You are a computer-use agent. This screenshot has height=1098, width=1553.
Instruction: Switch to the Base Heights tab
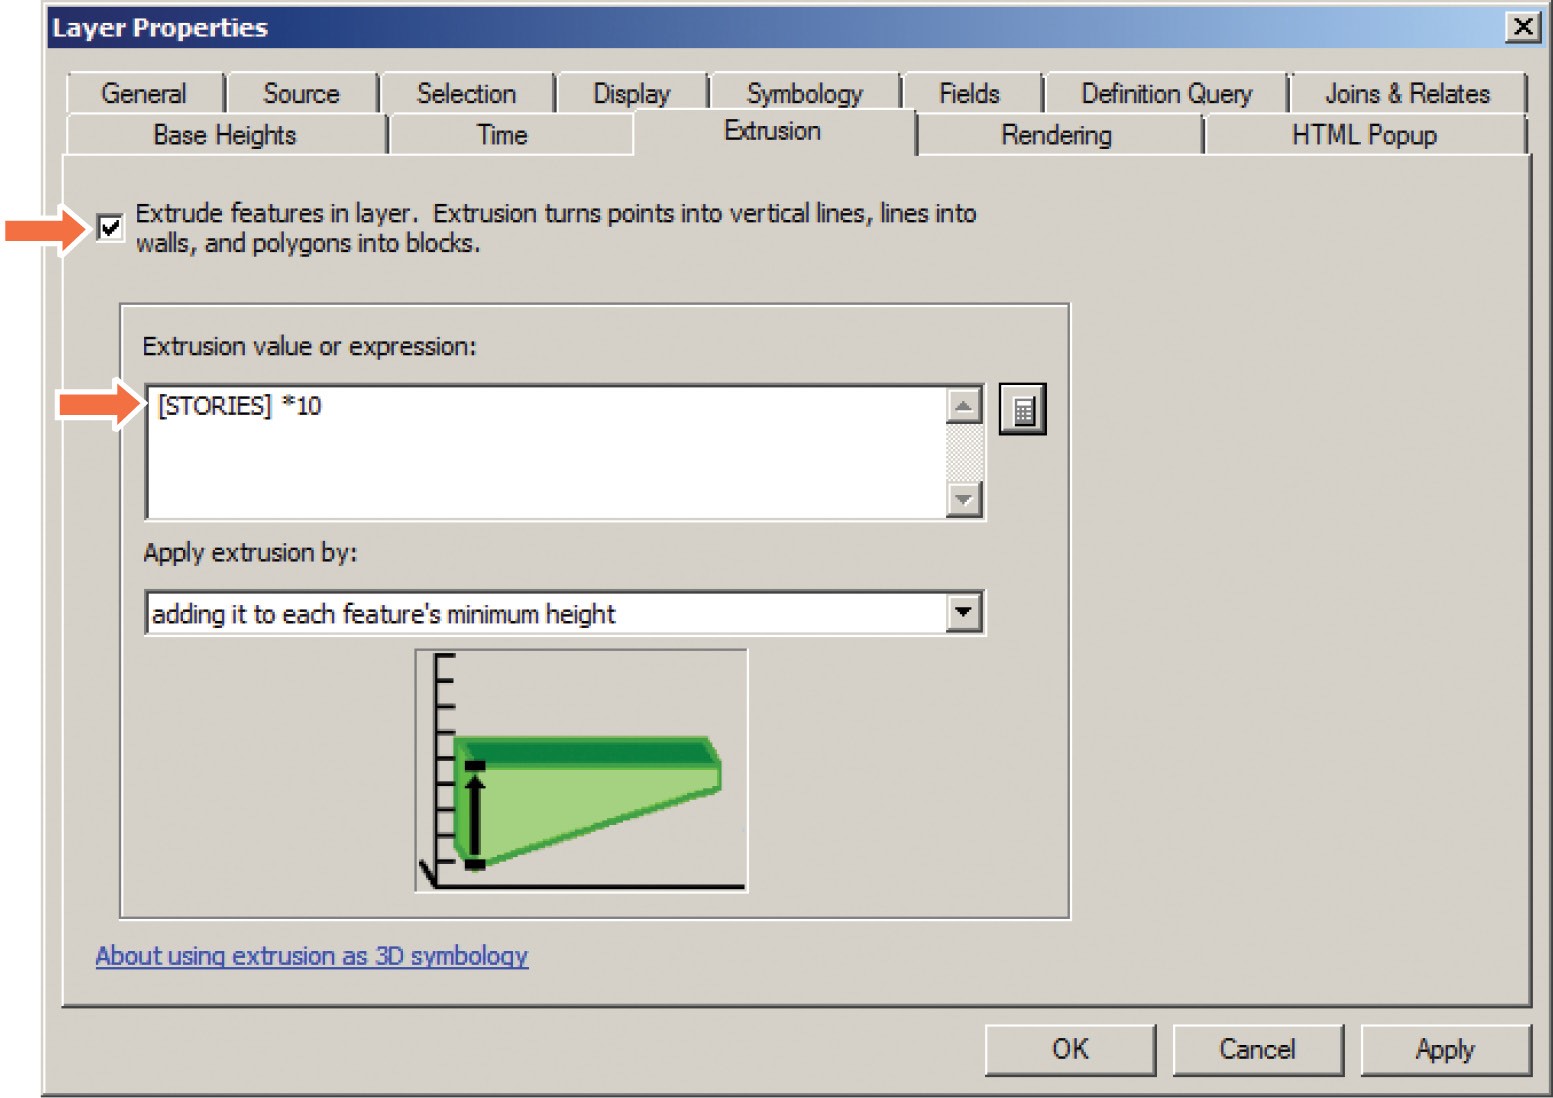coord(225,135)
